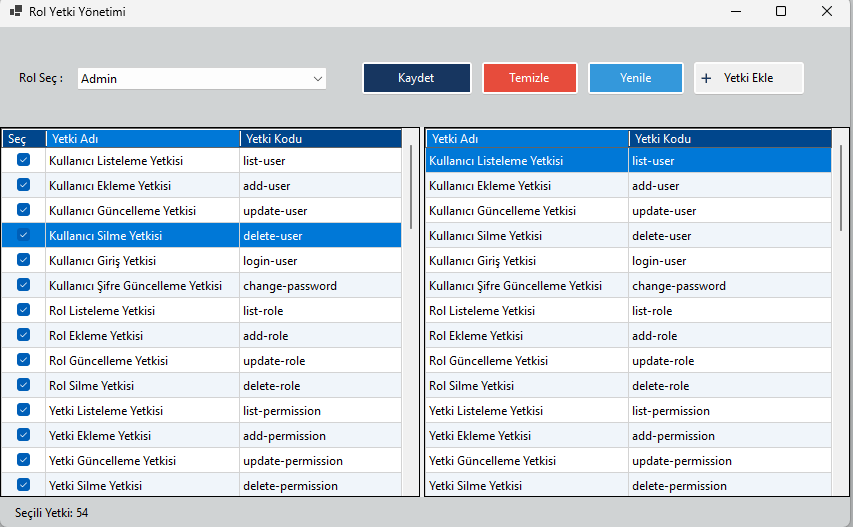Toggle the Yetki Silme Yetkisi checkbox
The width and height of the screenshot is (853, 527).
(23, 485)
